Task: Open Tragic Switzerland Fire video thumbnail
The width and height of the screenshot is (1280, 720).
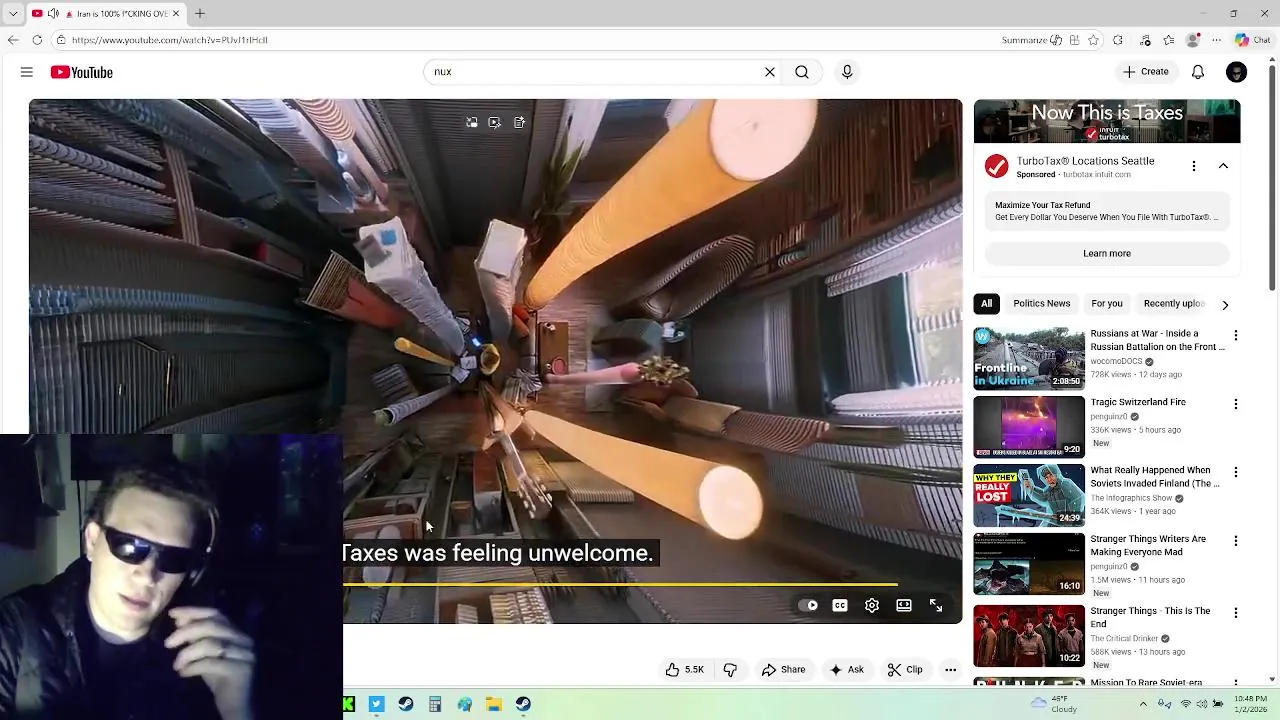Action: tap(1029, 427)
